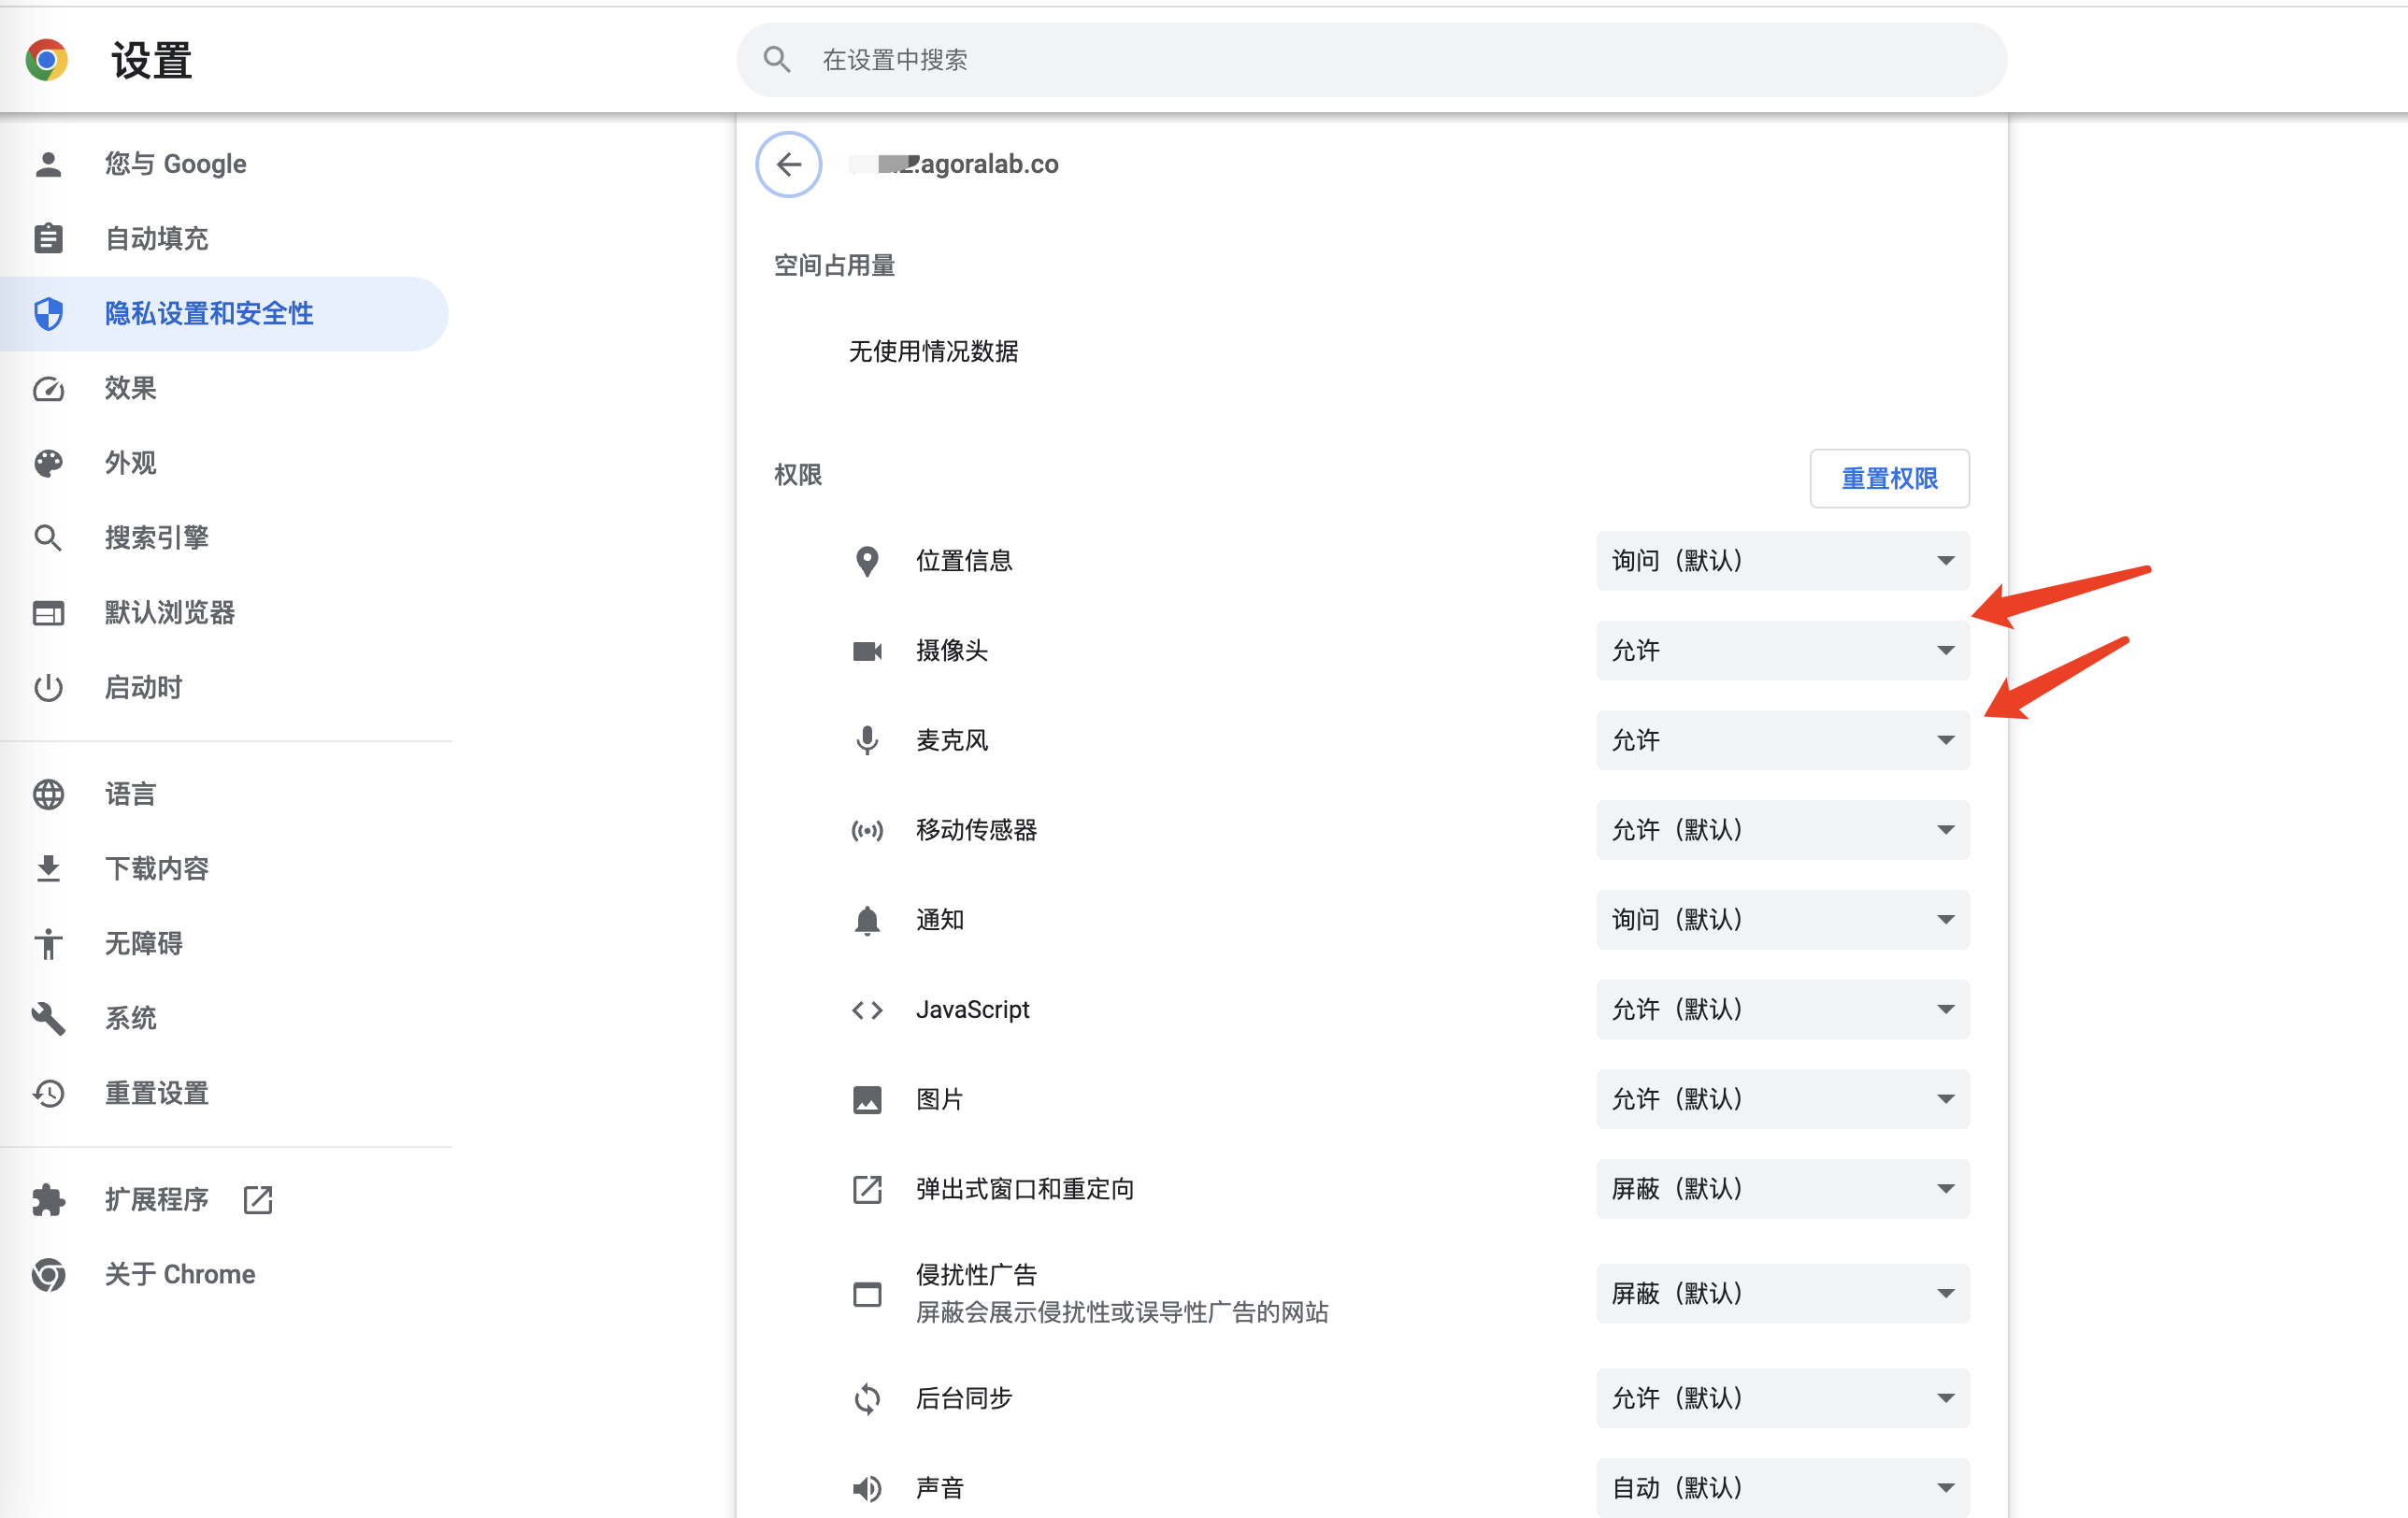
Task: Click the Chrome logo in the settings header
Action: pyautogui.click(x=47, y=60)
